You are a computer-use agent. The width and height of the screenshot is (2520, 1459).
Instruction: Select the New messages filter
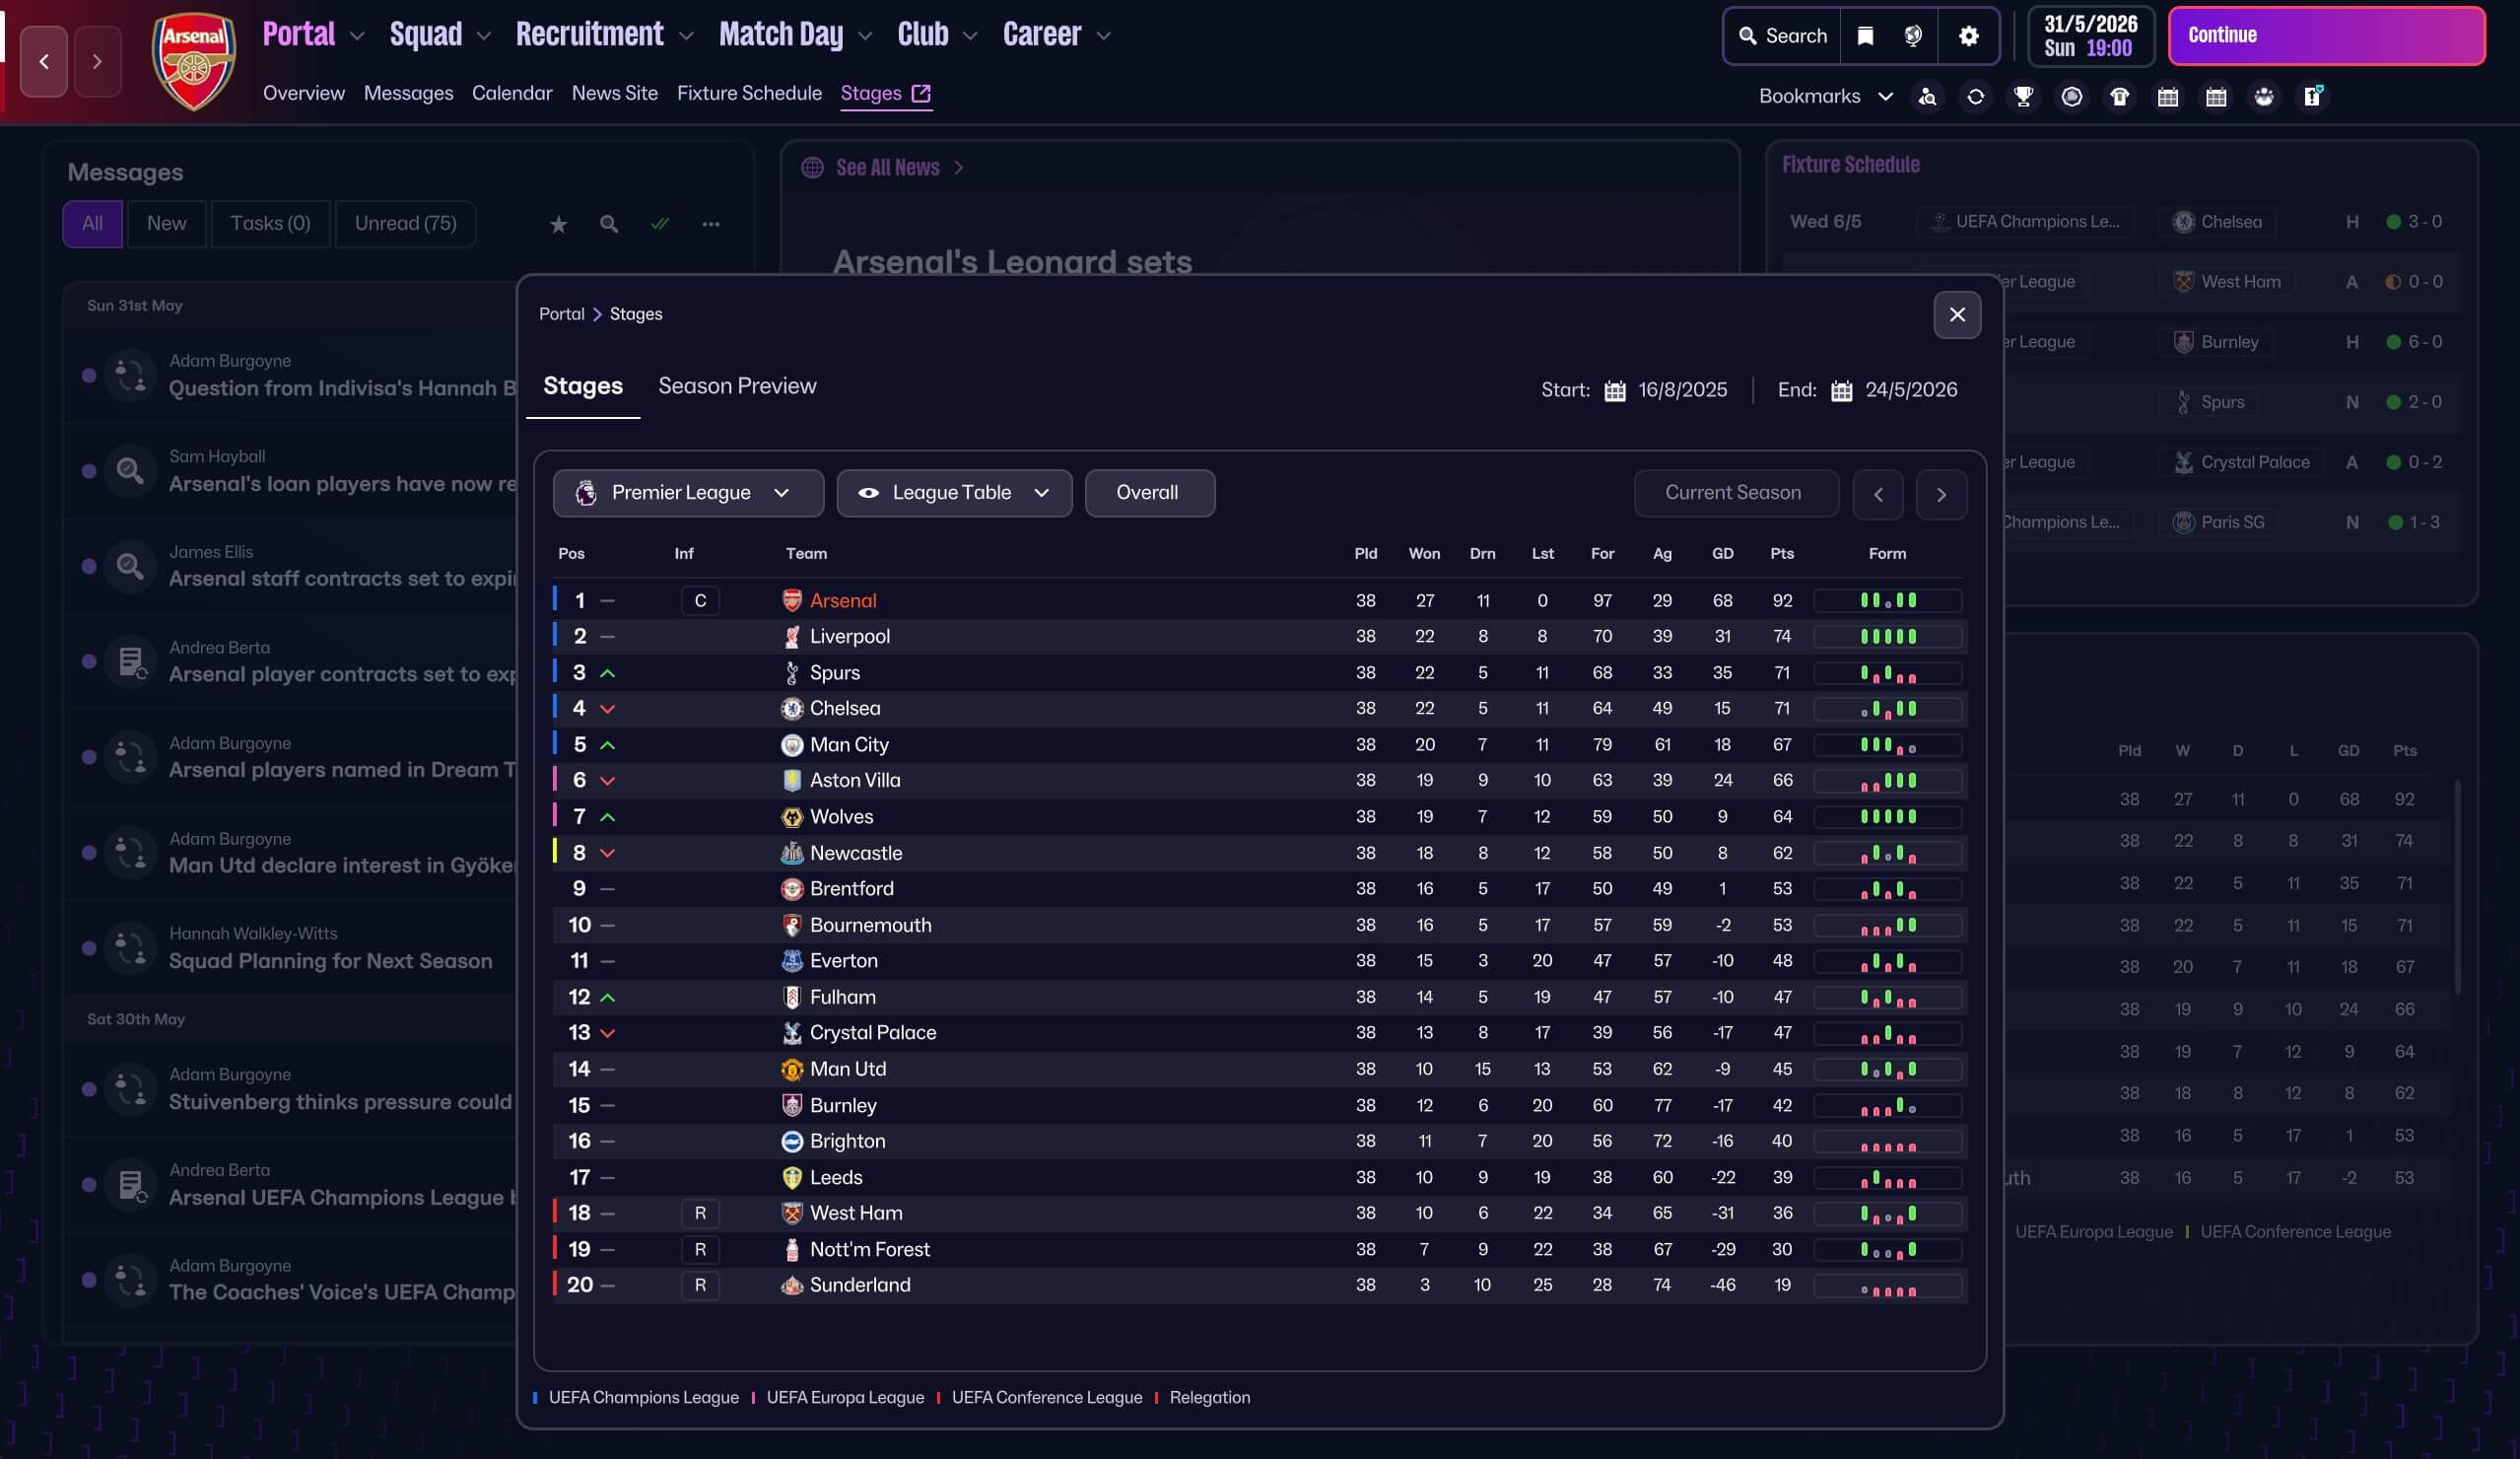[166, 223]
